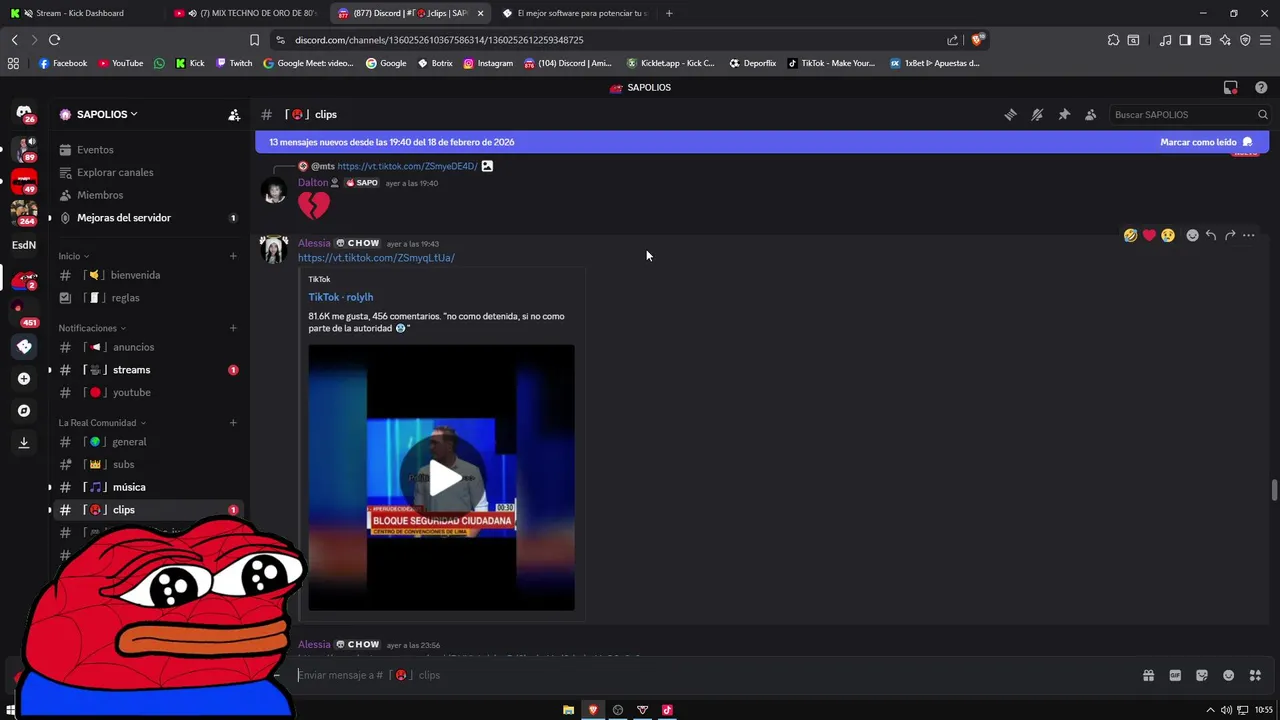Open Discover servers compass icon
1280x720 pixels.
pos(24,411)
